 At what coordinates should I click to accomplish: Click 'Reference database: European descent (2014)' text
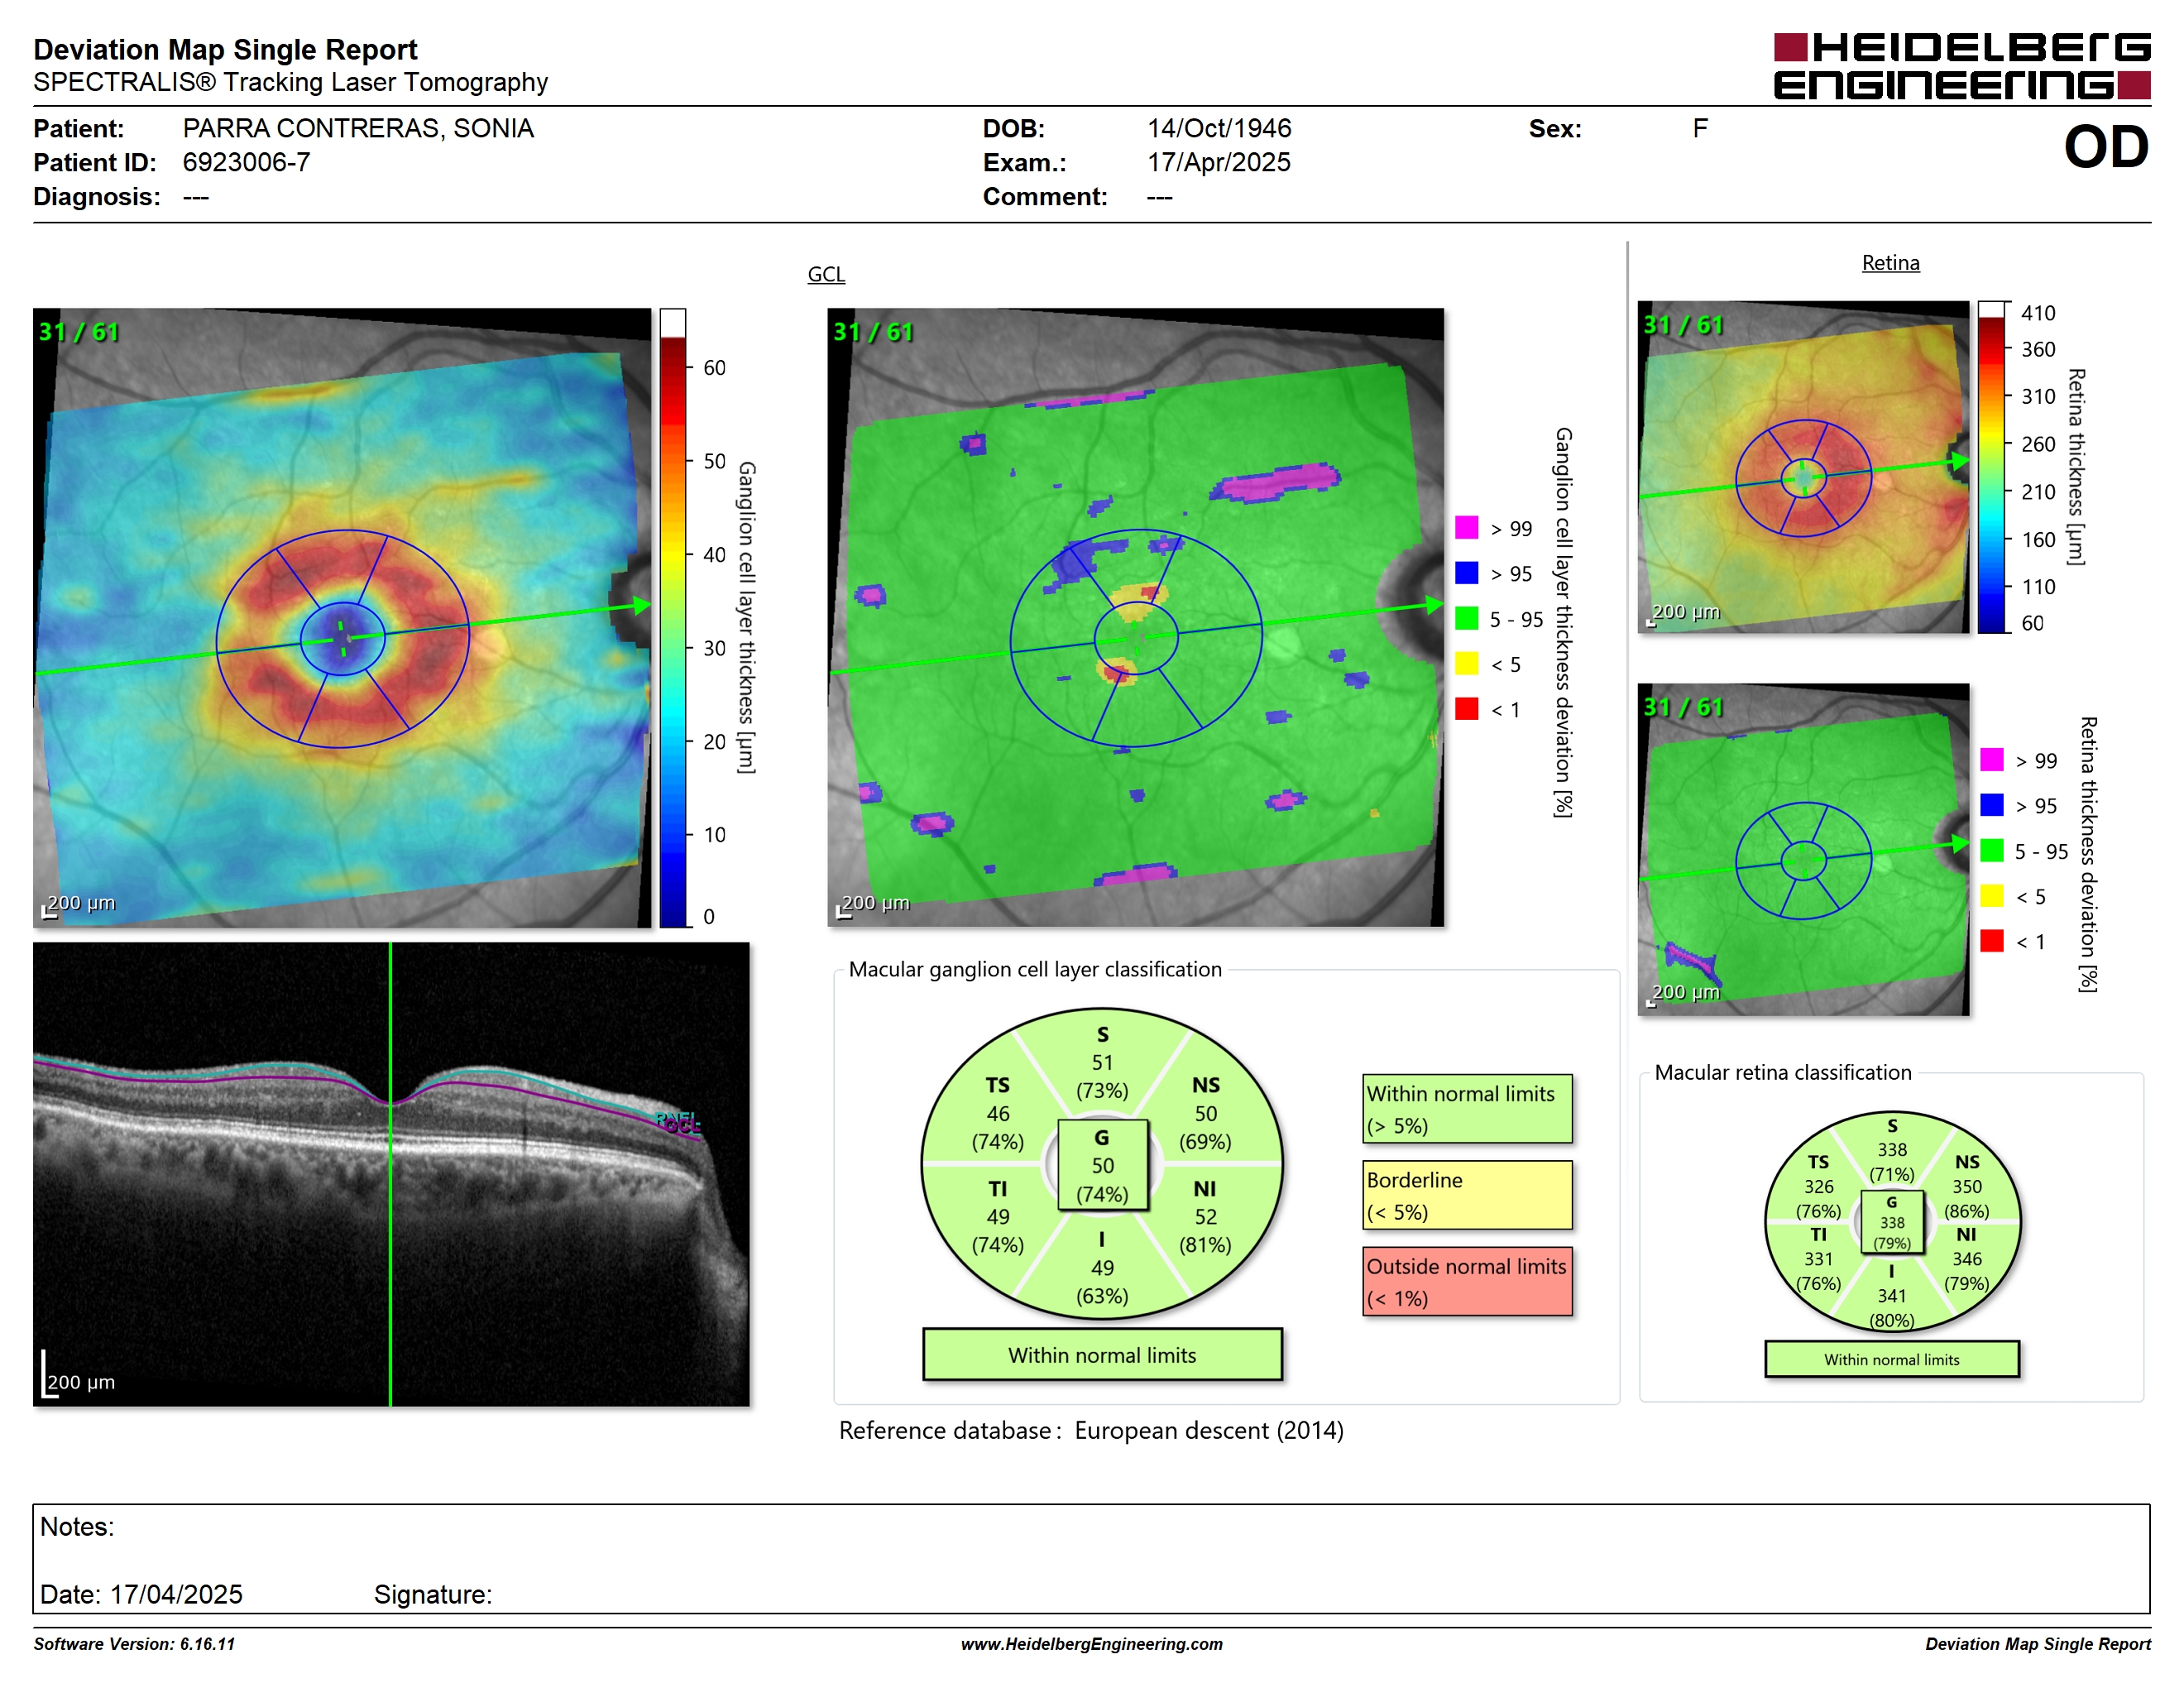coord(1091,1431)
